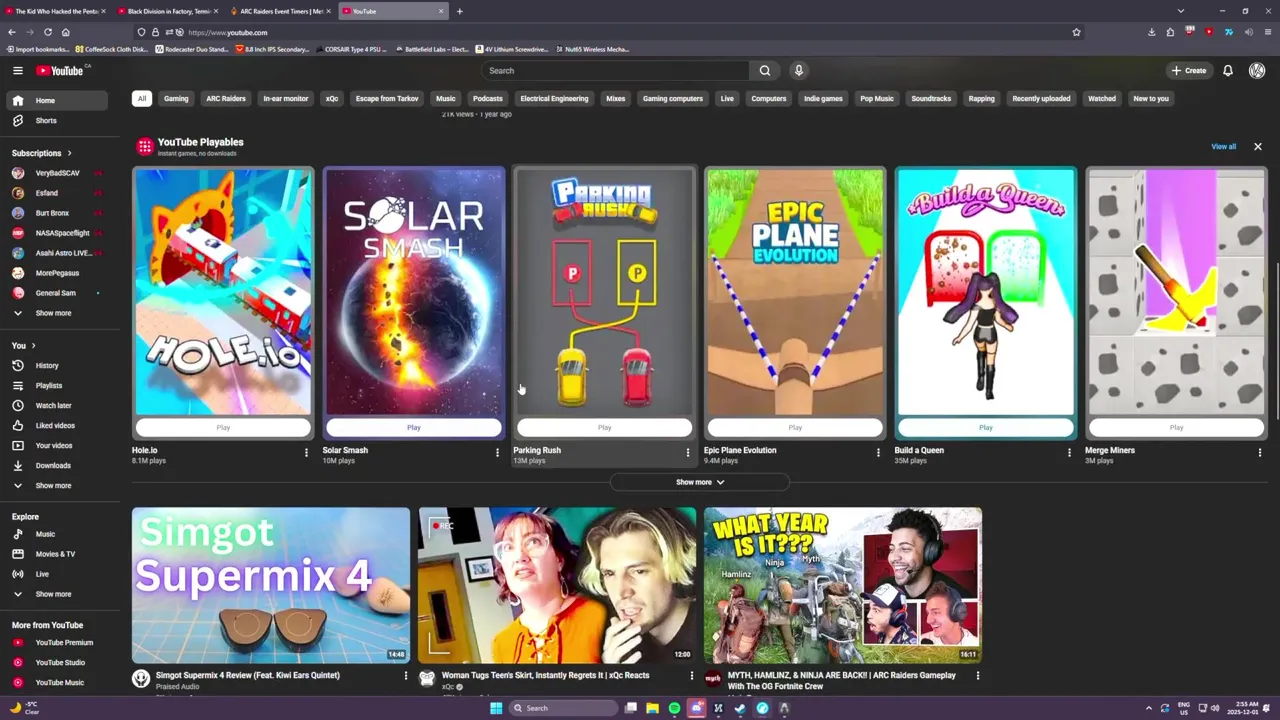The height and width of the screenshot is (720, 1280).
Task: Open Shorts in the sidebar
Action: [x=56, y=120]
